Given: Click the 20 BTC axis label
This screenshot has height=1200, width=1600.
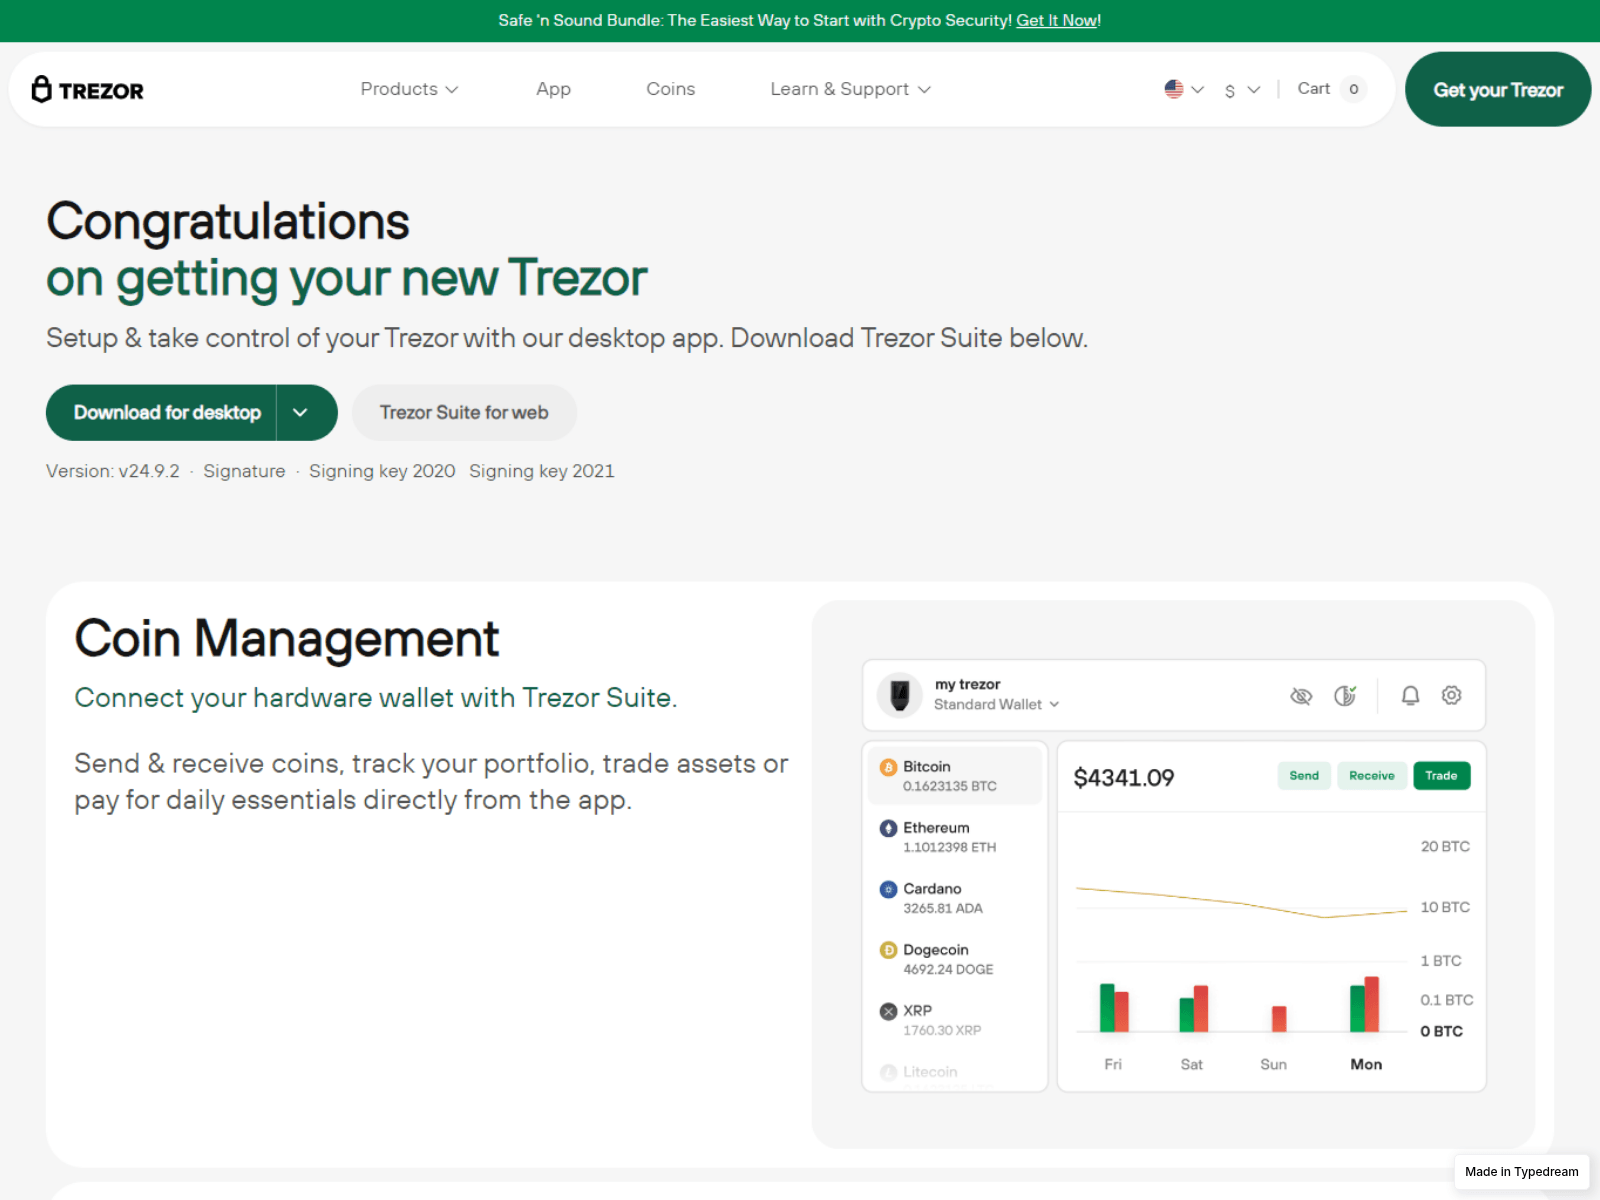Looking at the screenshot, I should (x=1445, y=846).
